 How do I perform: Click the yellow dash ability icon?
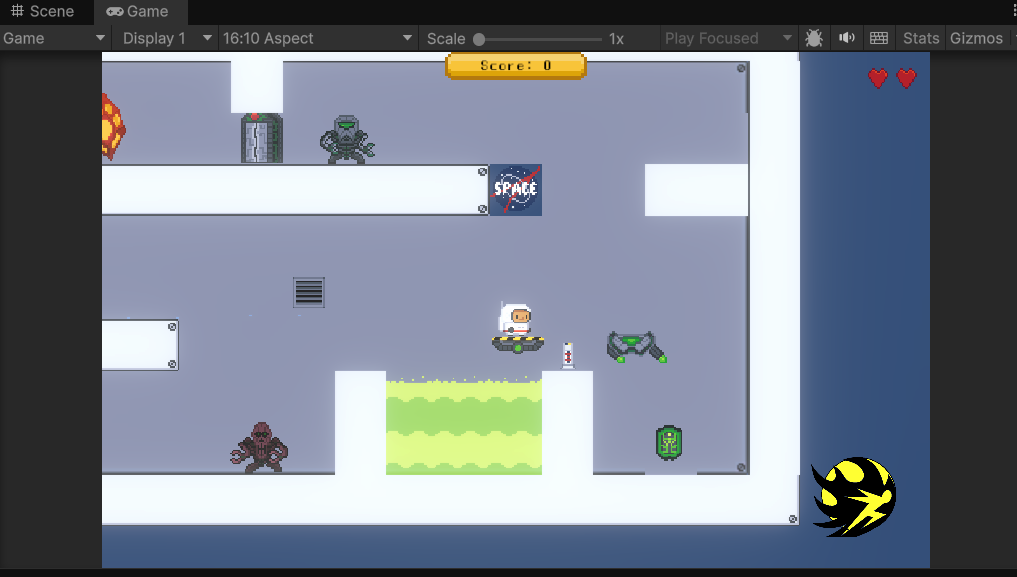[854, 497]
